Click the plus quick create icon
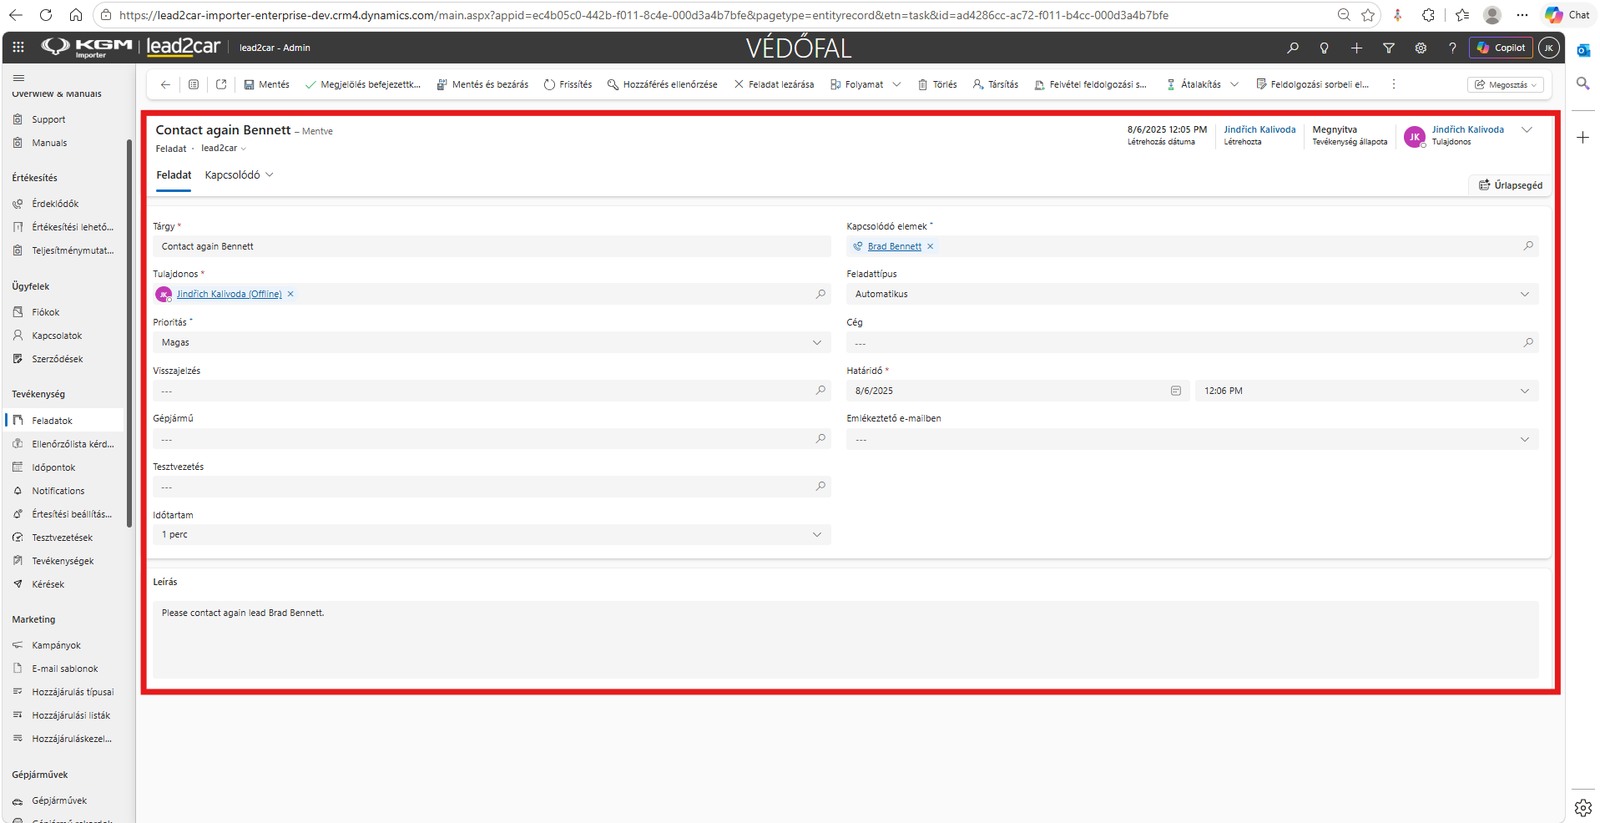Image resolution: width=1600 pixels, height=823 pixels. (1356, 48)
